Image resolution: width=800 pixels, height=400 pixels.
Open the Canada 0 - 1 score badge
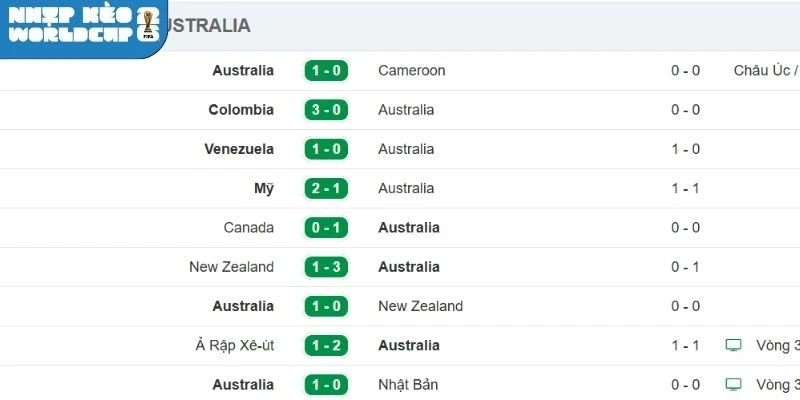click(x=326, y=227)
